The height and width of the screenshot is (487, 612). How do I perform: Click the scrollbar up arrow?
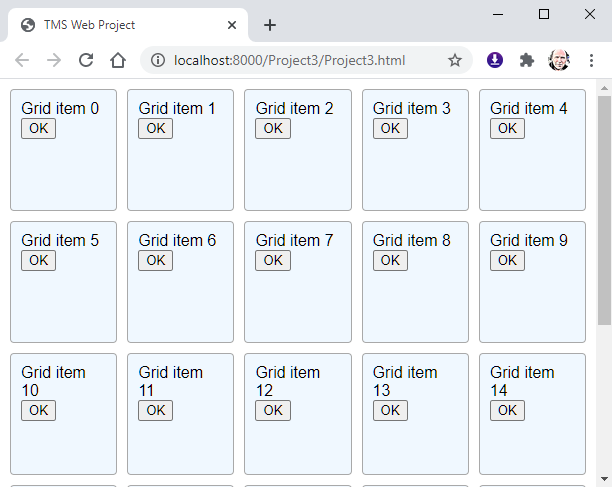coord(604,88)
